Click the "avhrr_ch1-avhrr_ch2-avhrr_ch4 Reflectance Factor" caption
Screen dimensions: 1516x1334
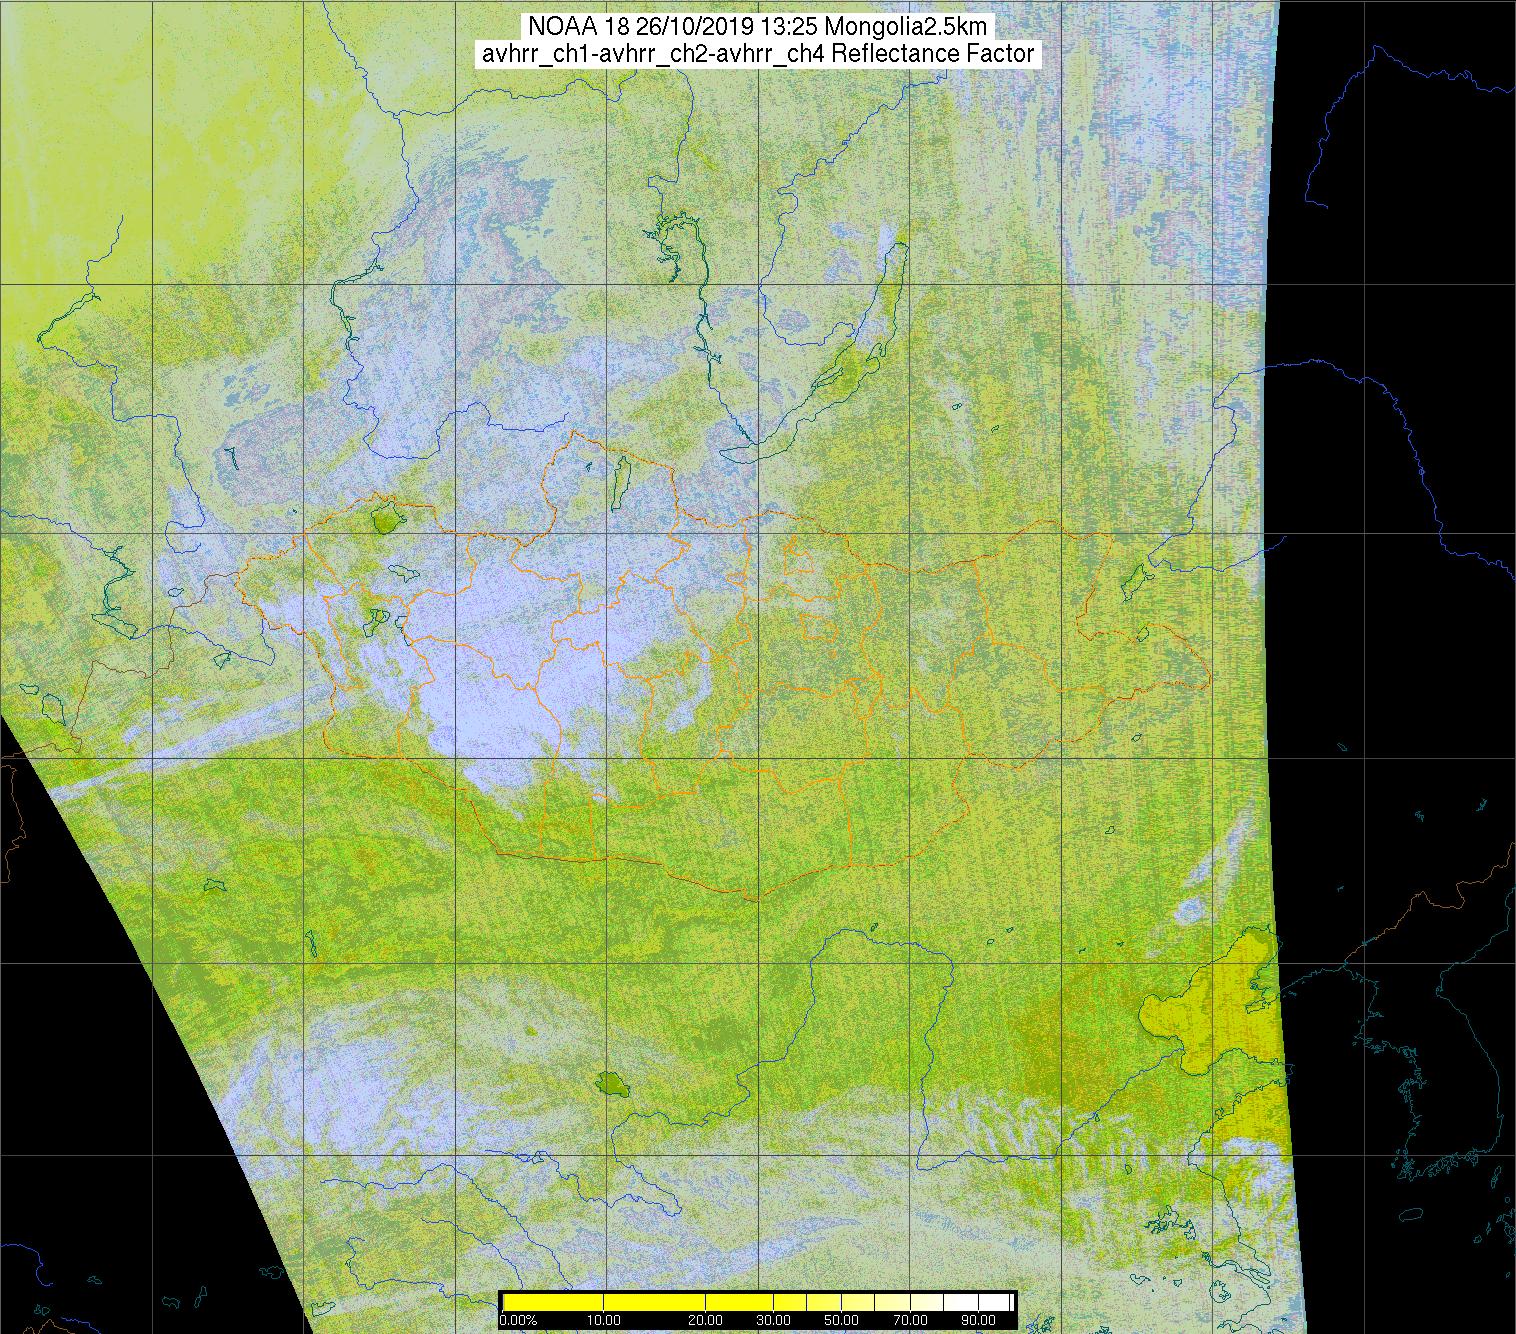coord(758,54)
